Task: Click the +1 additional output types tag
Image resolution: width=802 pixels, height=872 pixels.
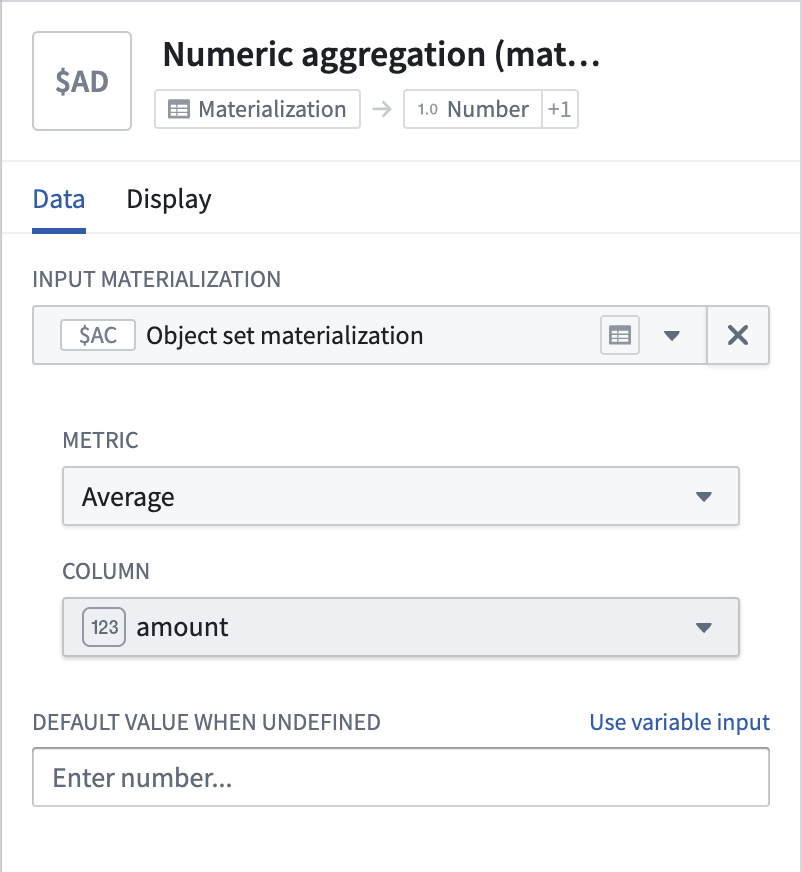Action: coord(560,109)
